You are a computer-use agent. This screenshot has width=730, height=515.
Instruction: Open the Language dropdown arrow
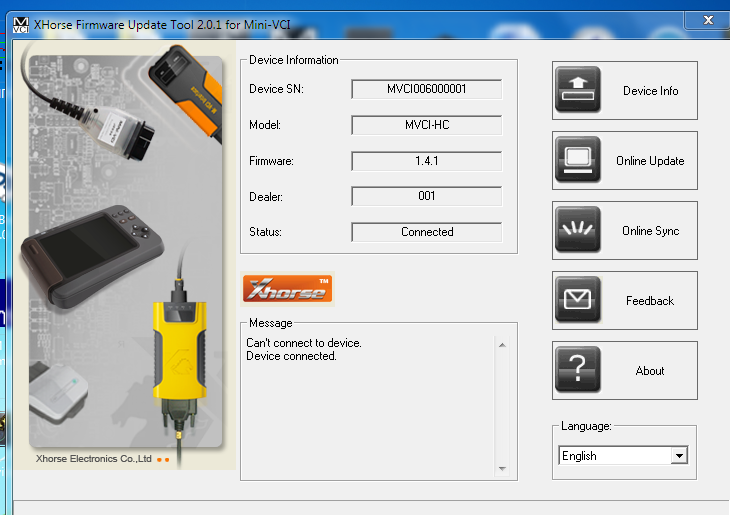(679, 456)
